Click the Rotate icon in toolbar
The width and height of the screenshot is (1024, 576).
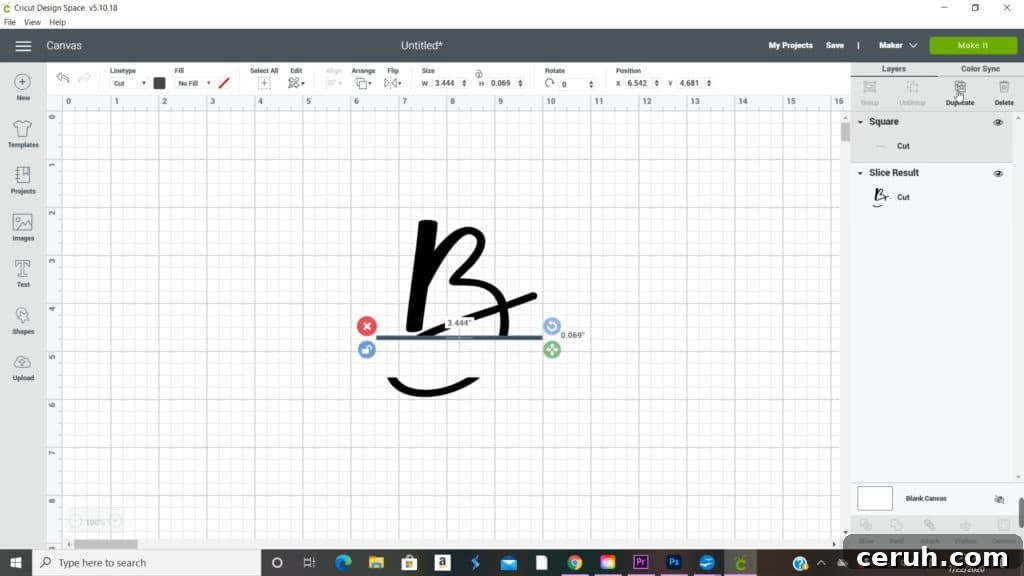click(549, 83)
